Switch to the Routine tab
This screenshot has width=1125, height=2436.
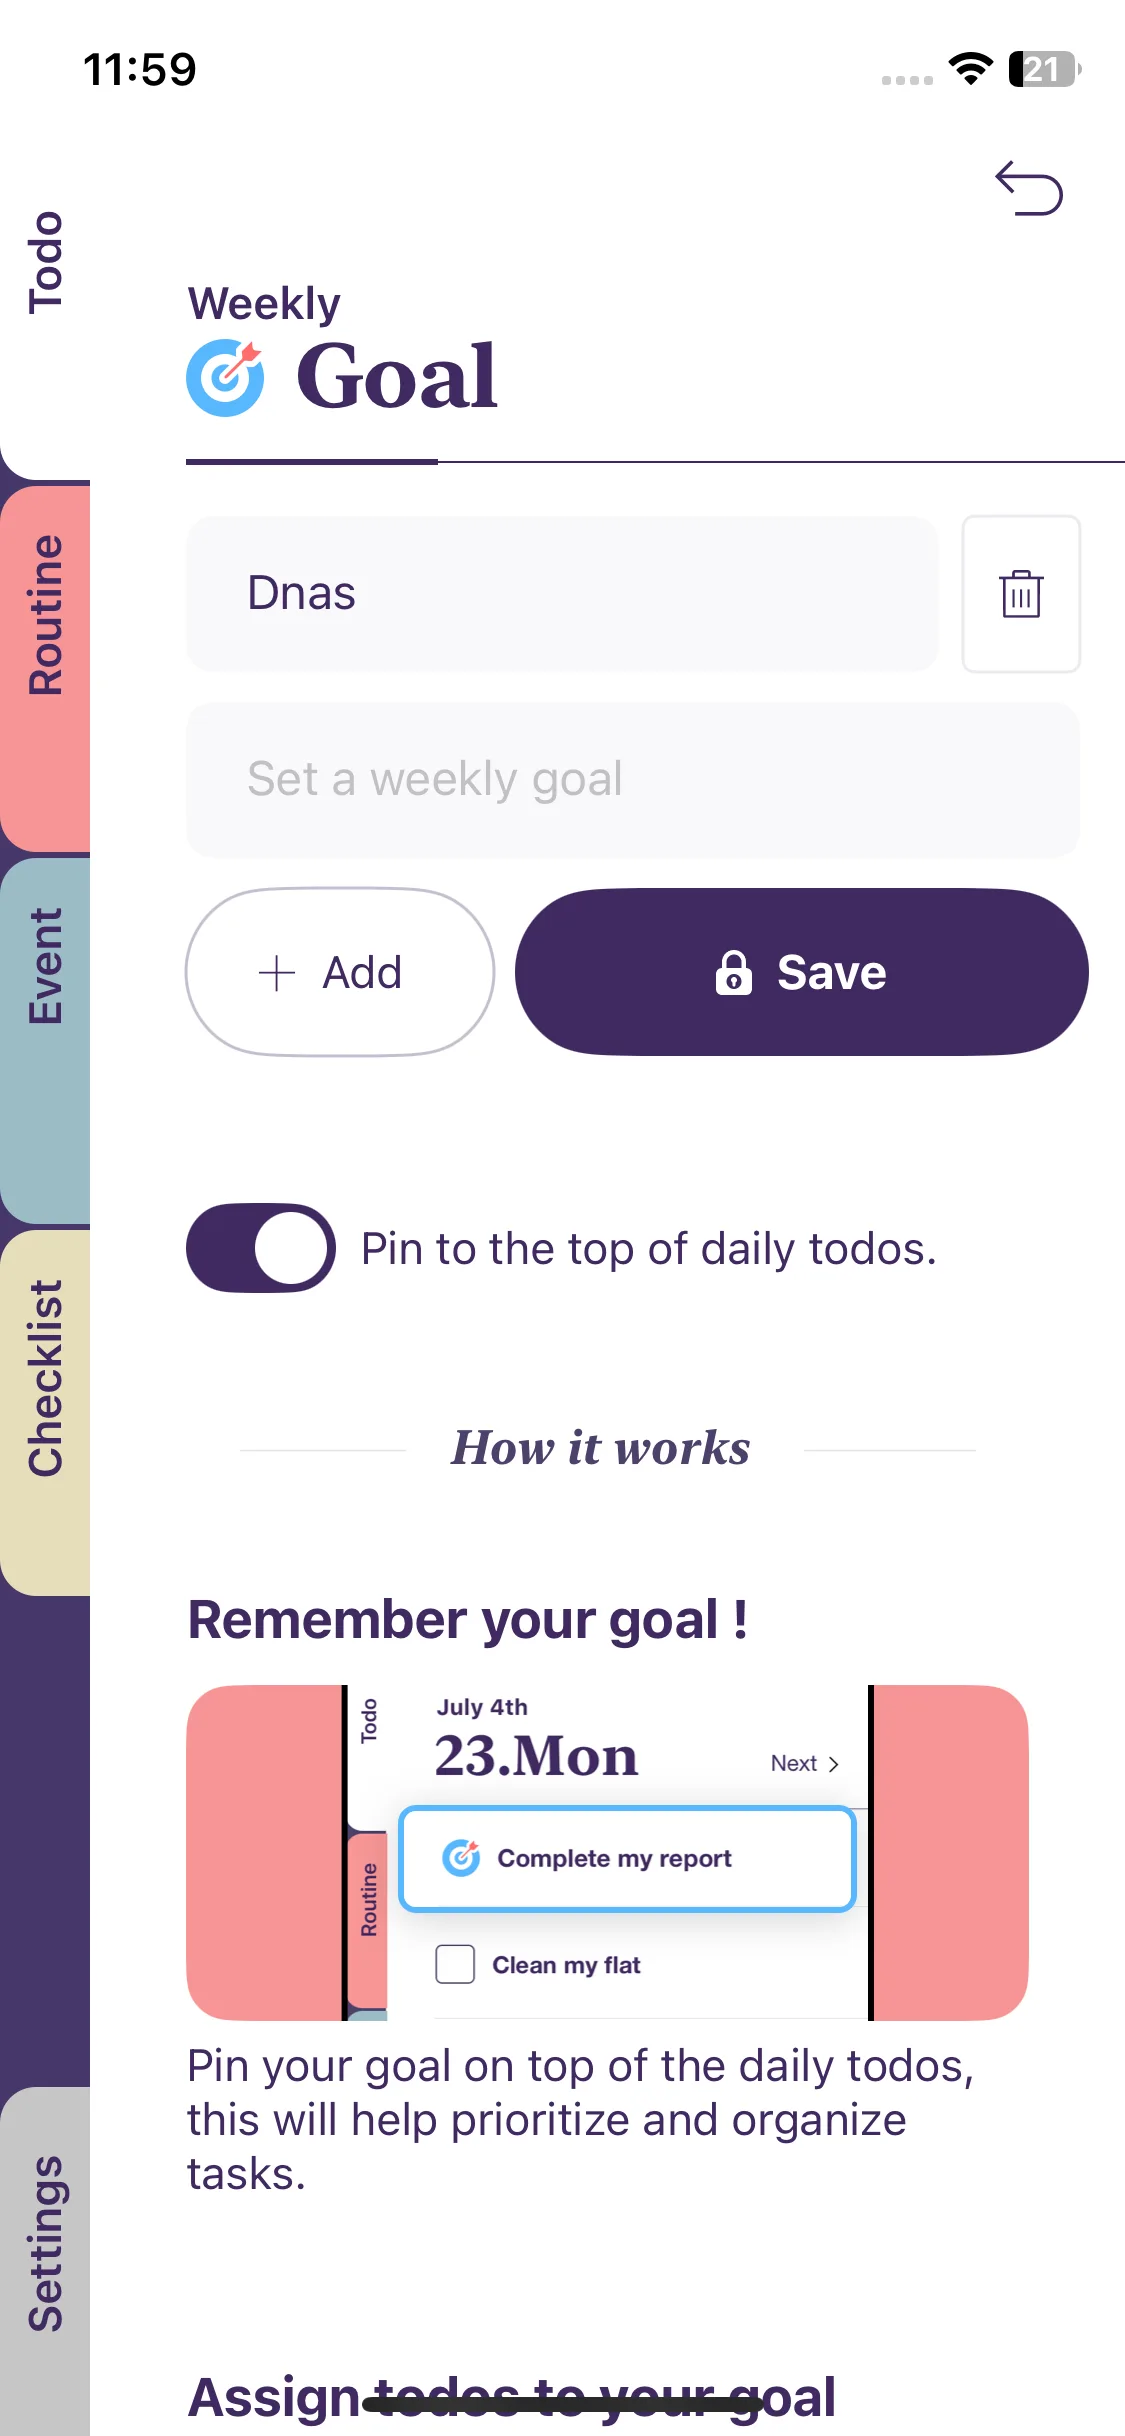tap(46, 614)
